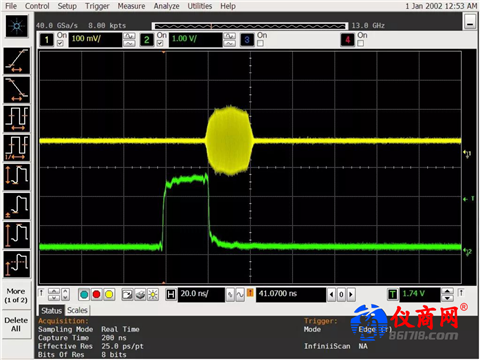Select the peak-to-peak voltage measurement icon
This screenshot has width=480, height=360.
pos(17,177)
